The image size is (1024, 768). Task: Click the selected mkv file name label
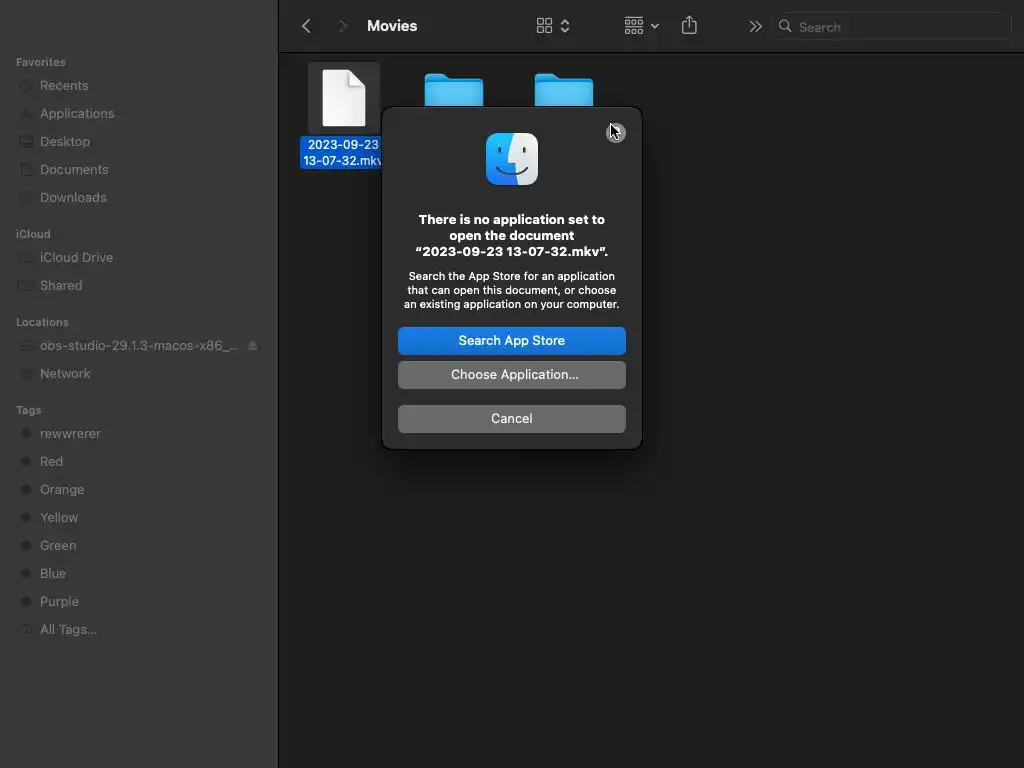pyautogui.click(x=342, y=153)
